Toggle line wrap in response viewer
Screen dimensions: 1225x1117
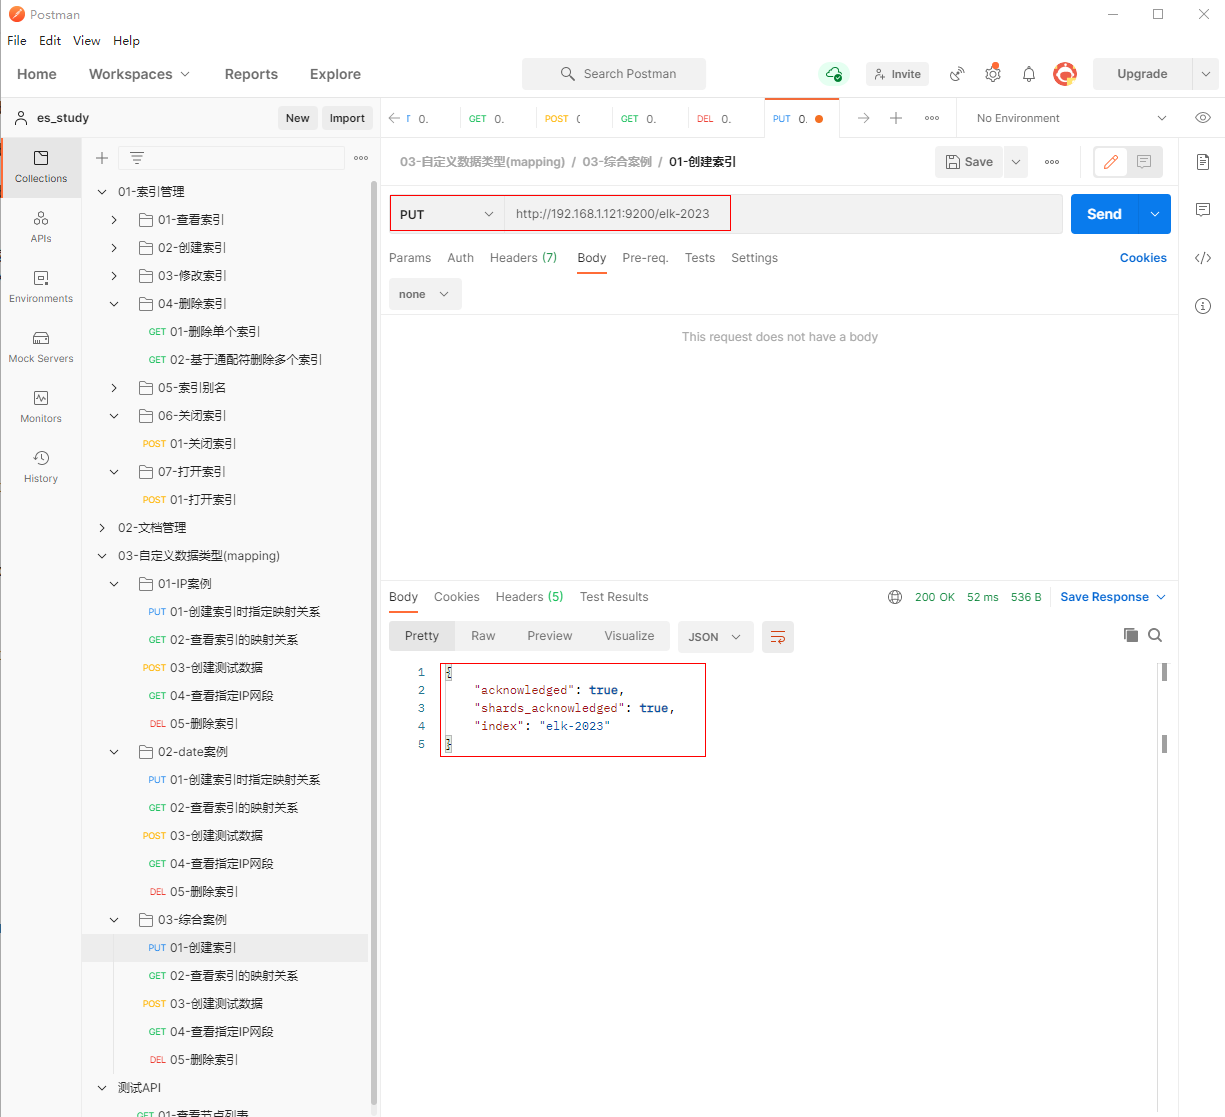[777, 637]
